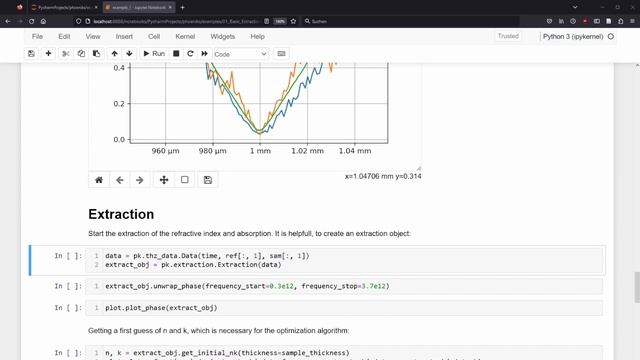The width and height of the screenshot is (640, 360).
Task: Click the 'Getting a first guess of n and k' text
Action: pyautogui.click(x=219, y=331)
